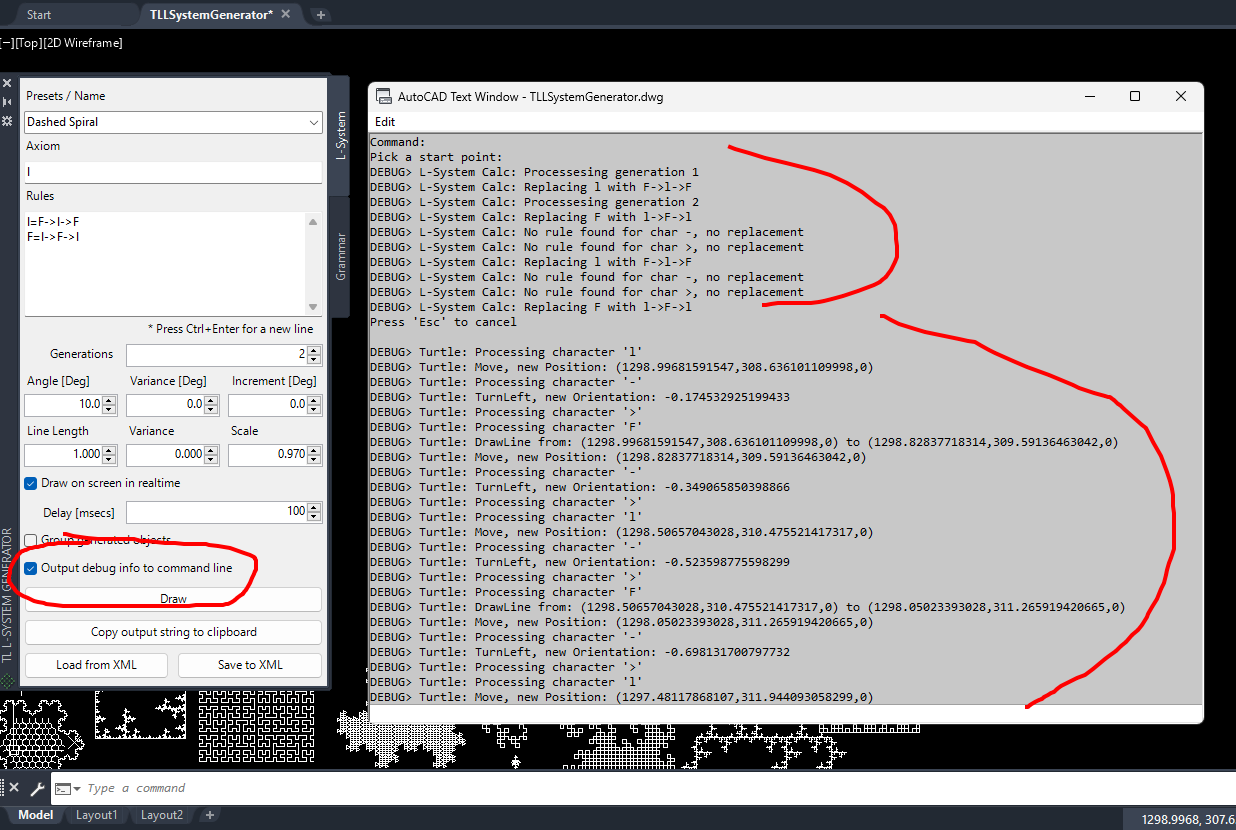
Task: Select the Model tab
Action: [35, 815]
